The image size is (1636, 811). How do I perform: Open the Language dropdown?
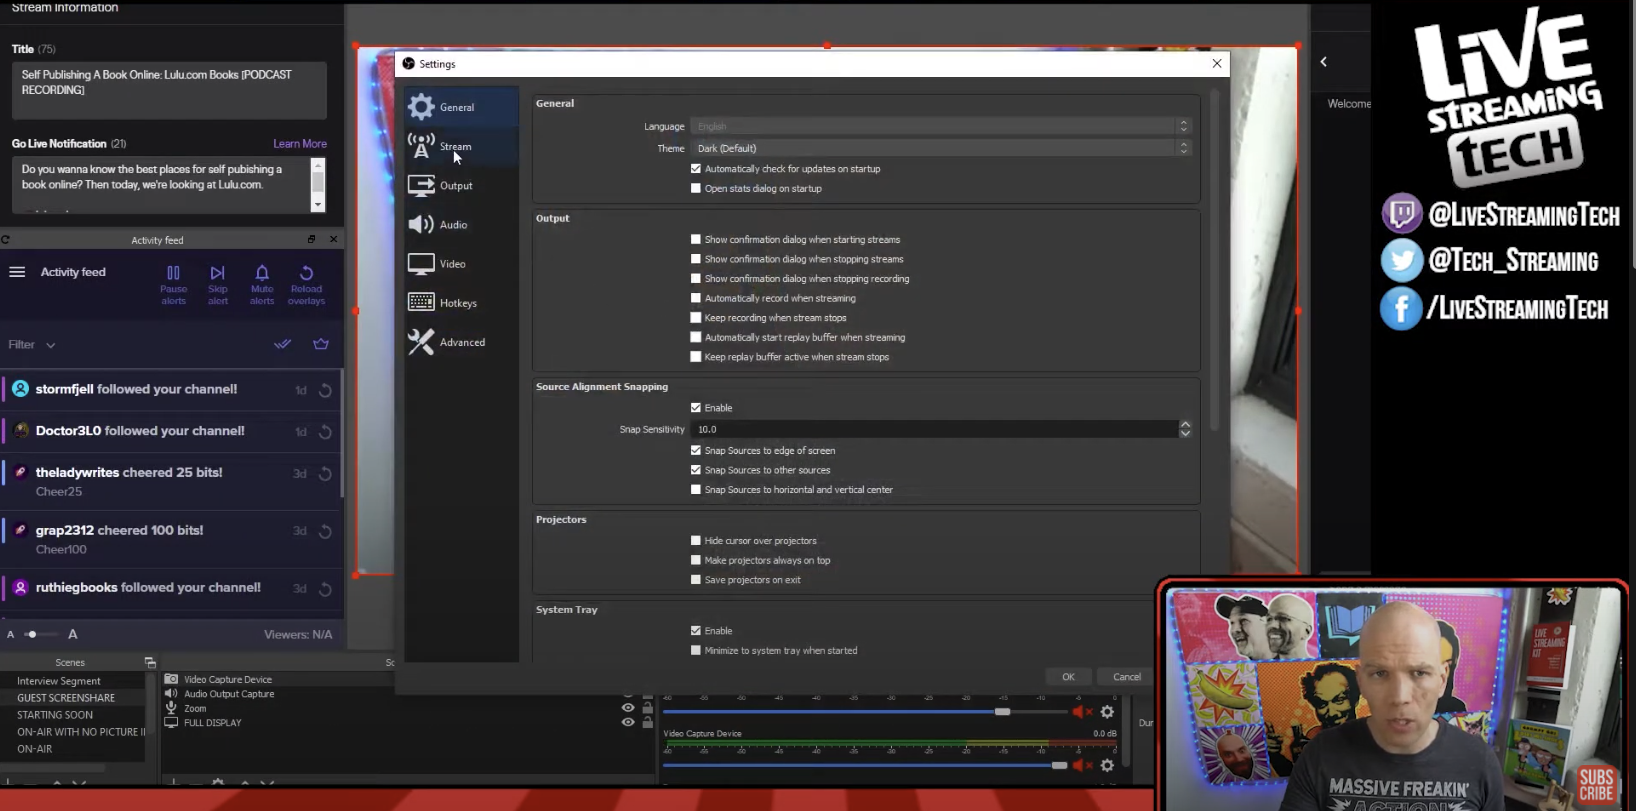941,126
